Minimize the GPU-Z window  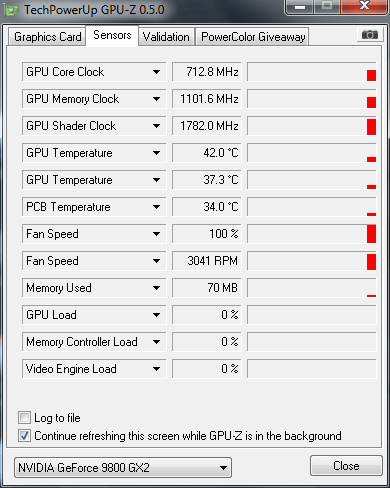click(x=299, y=7)
